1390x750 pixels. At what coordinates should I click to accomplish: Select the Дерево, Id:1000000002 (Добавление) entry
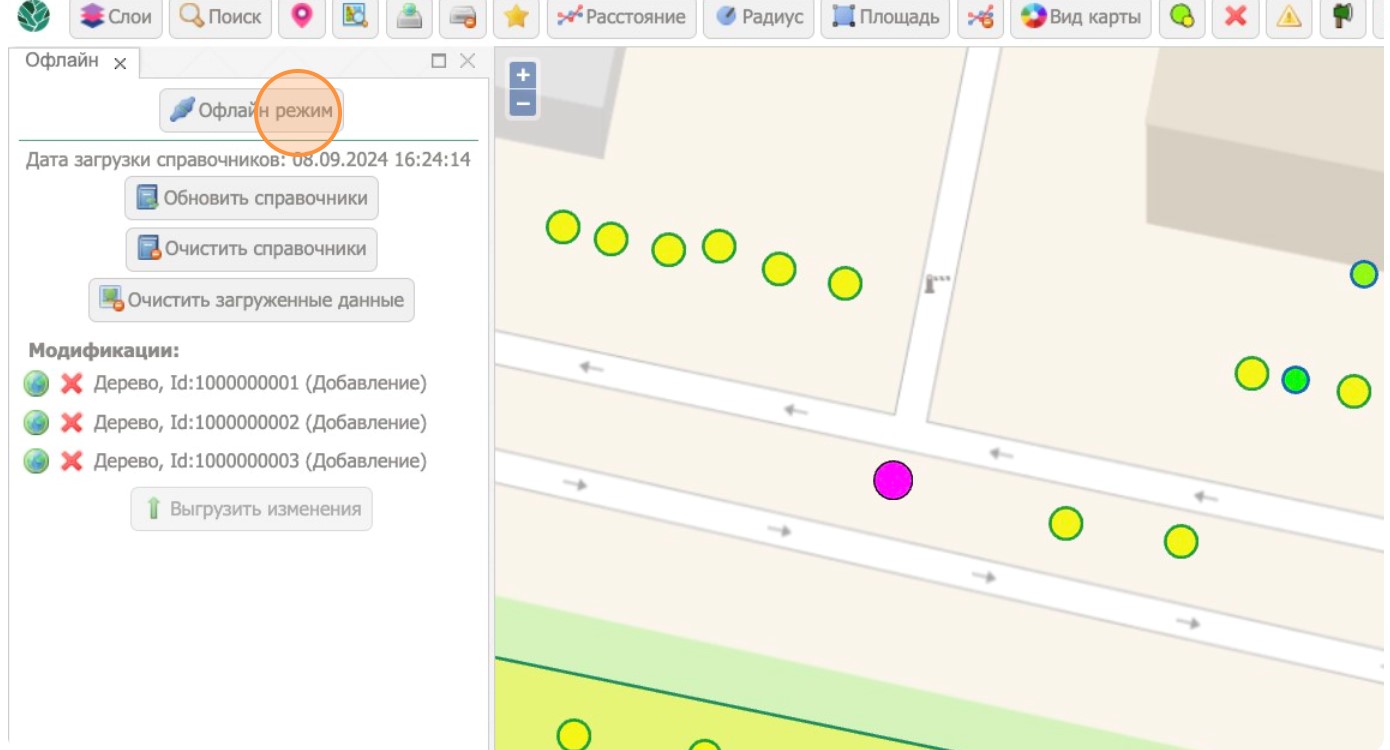tap(260, 423)
